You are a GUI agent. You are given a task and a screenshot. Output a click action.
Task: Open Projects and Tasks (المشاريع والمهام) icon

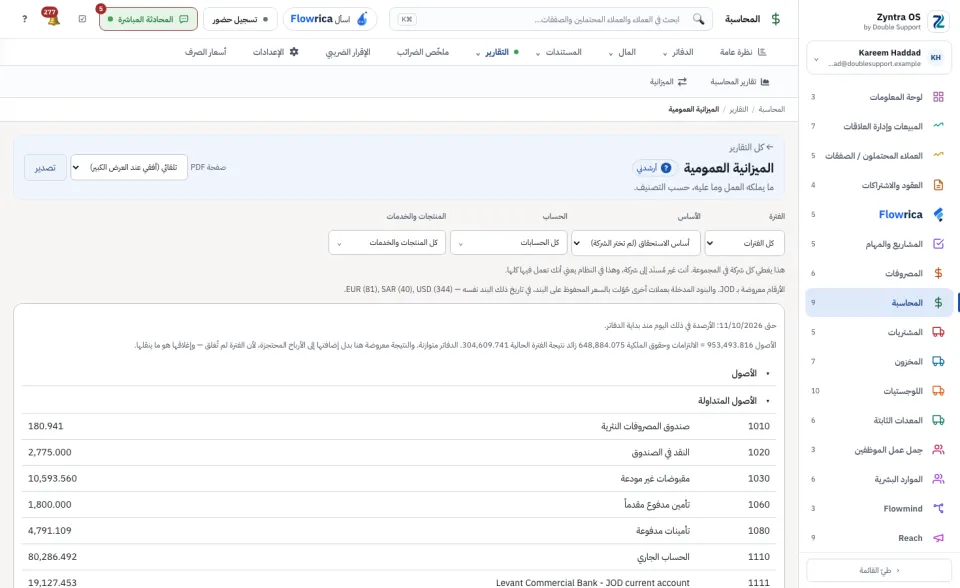point(938,244)
